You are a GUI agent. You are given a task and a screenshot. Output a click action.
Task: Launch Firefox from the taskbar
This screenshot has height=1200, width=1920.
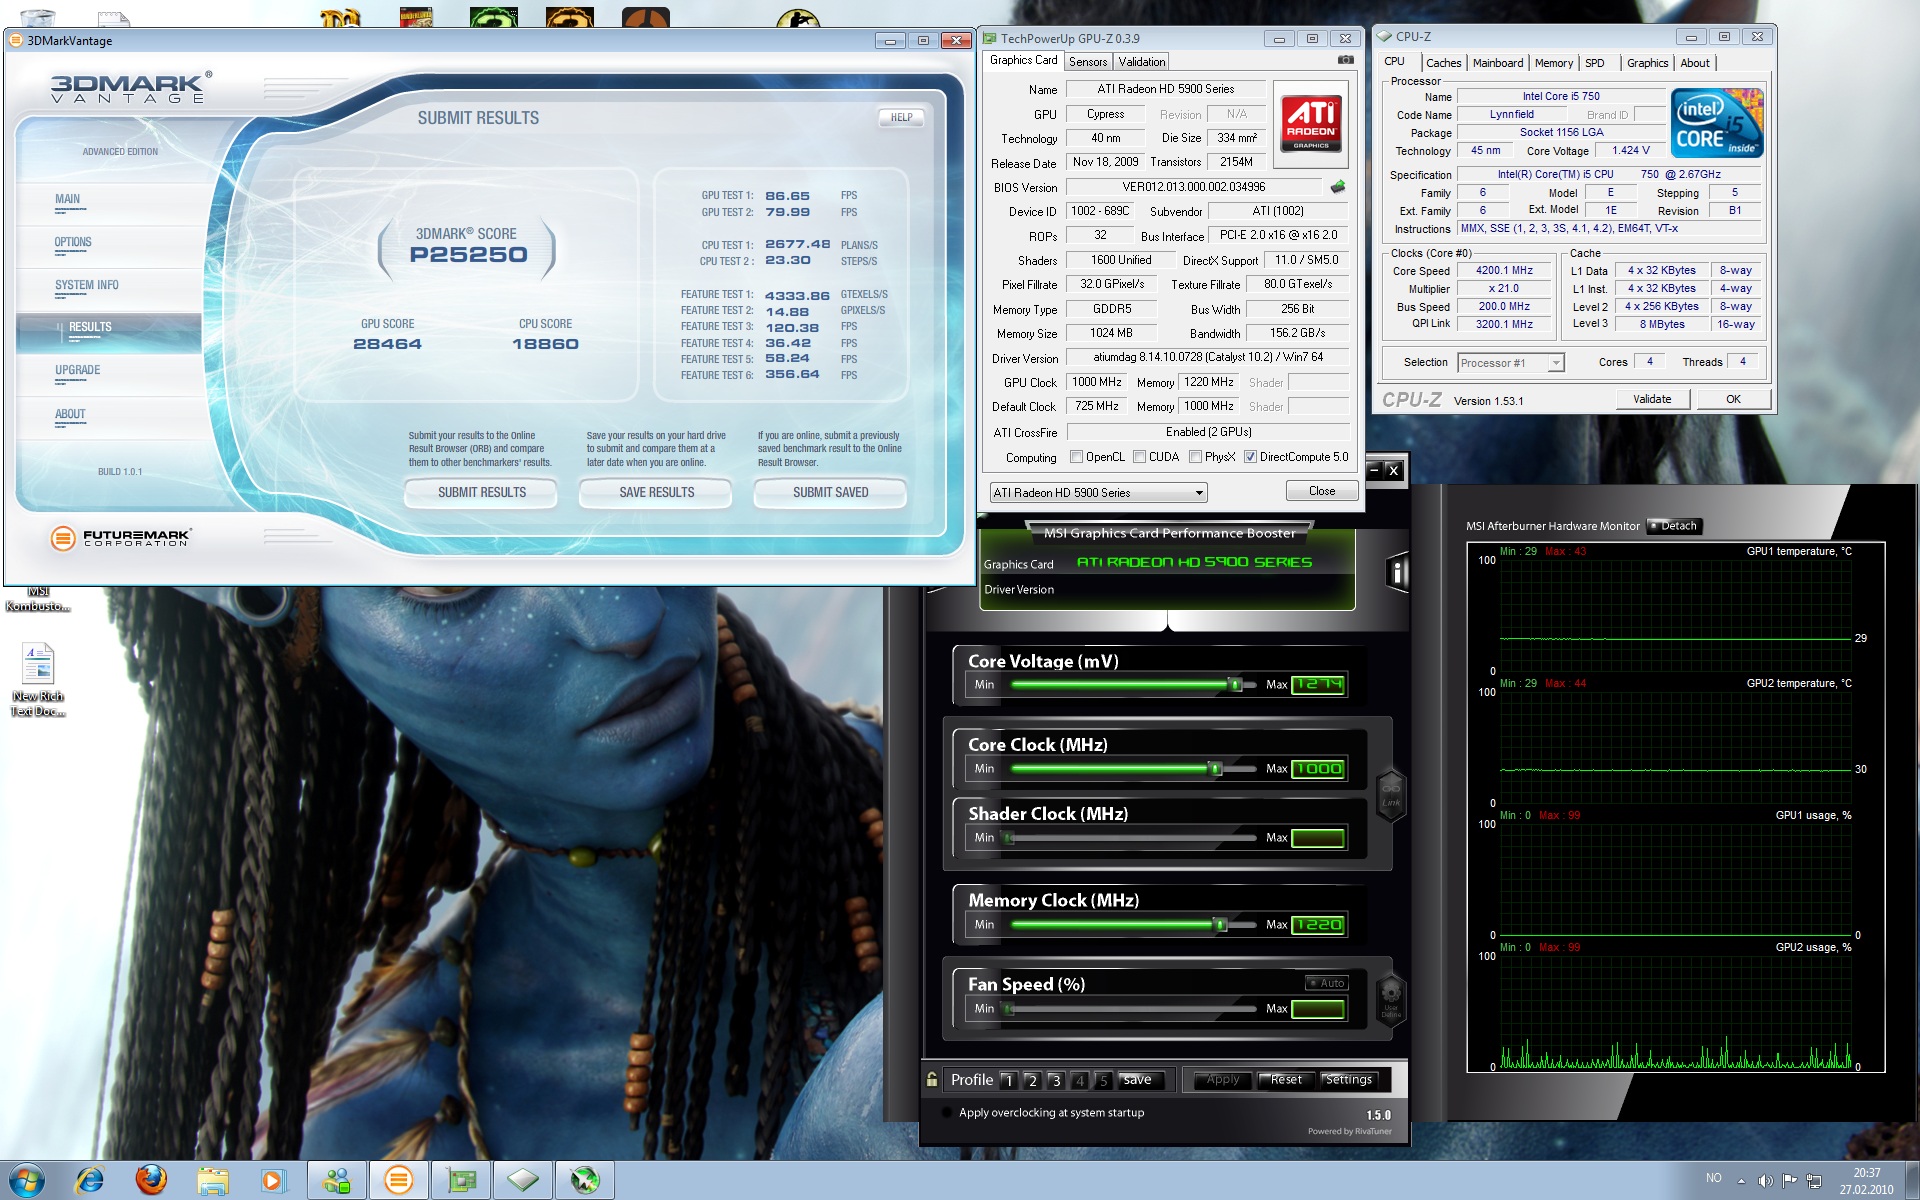point(151,1180)
